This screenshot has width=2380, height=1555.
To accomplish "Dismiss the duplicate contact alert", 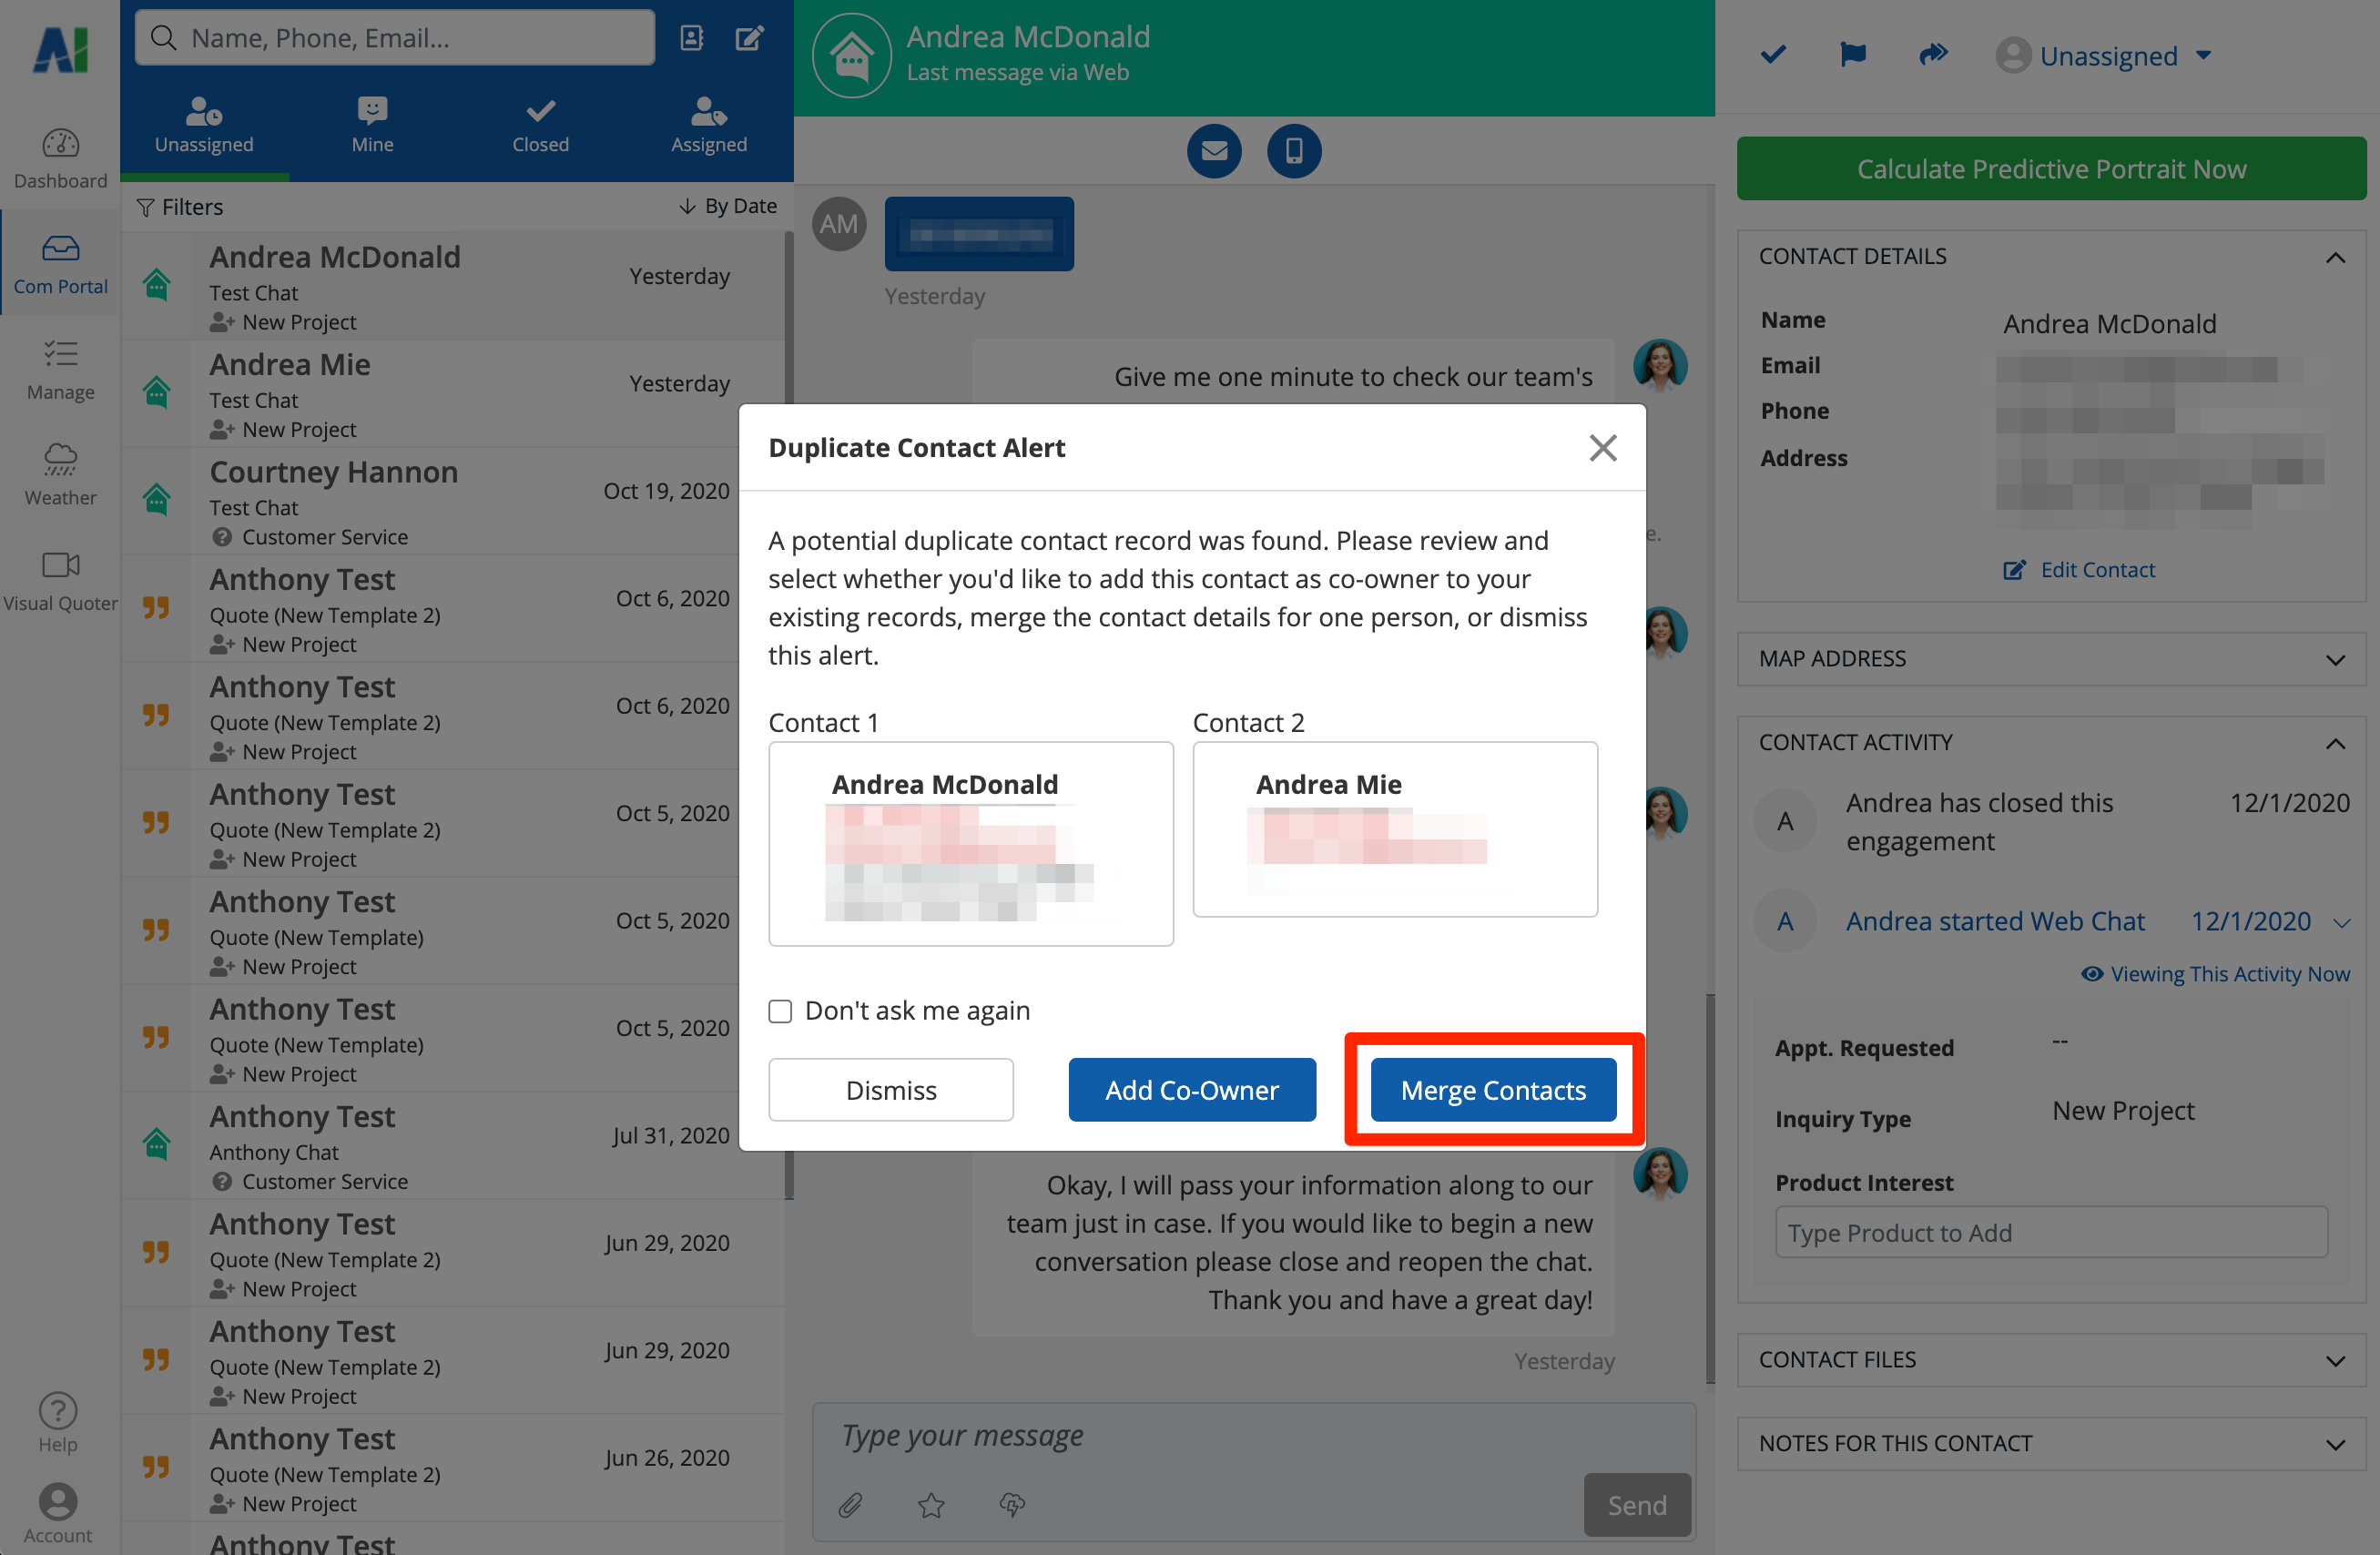I will point(890,1090).
